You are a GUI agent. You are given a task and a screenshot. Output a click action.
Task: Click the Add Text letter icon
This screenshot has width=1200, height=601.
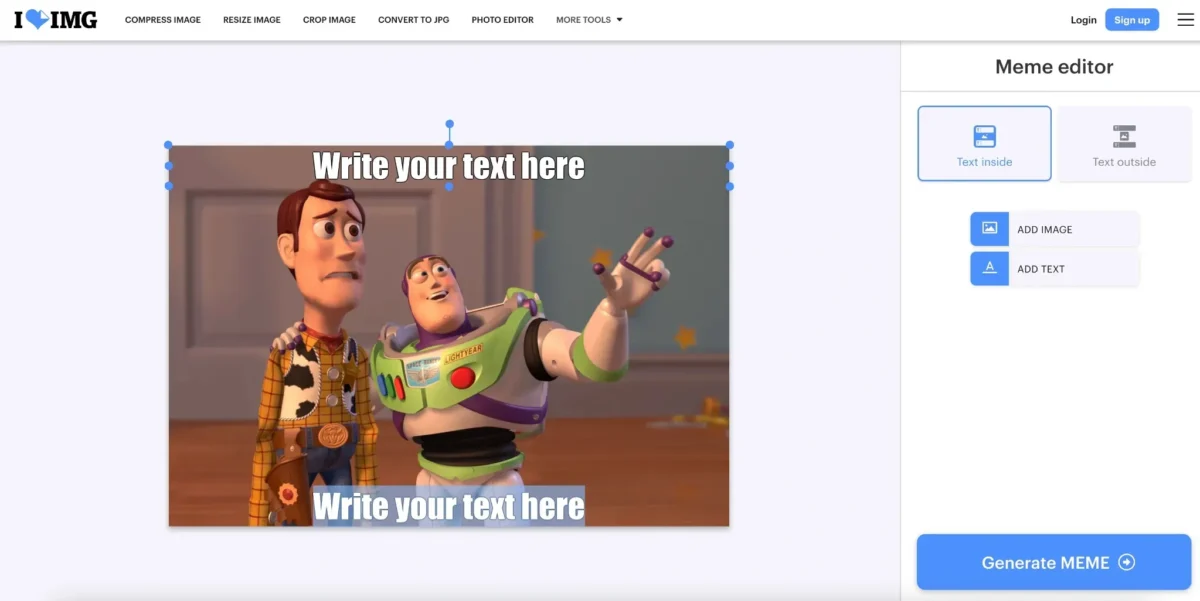989,268
